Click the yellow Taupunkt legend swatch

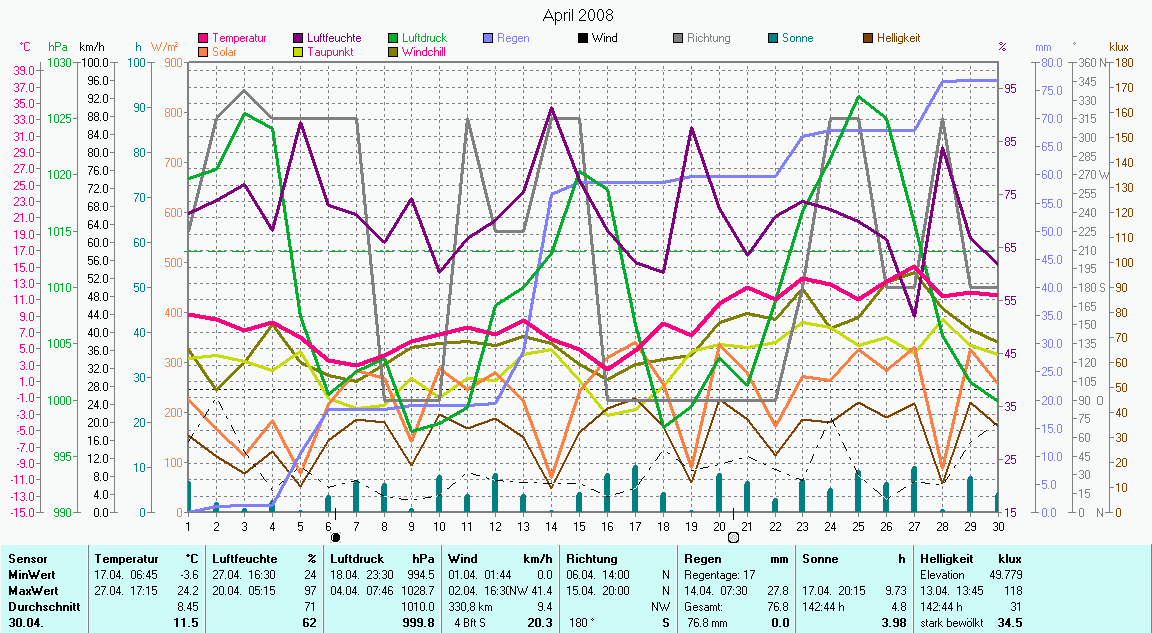pos(299,51)
